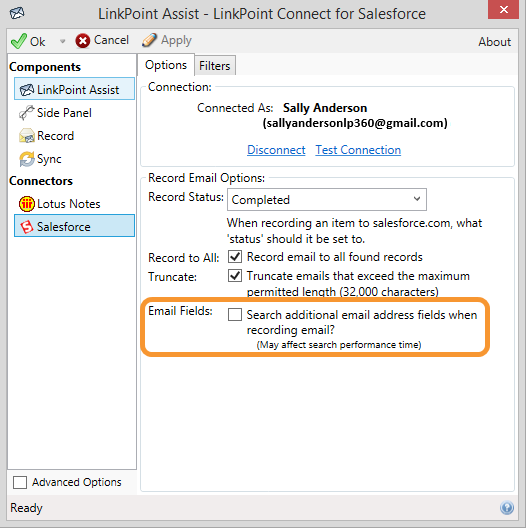The height and width of the screenshot is (528, 527).
Task: Select the Lotus Notes connector icon
Action: click(27, 204)
